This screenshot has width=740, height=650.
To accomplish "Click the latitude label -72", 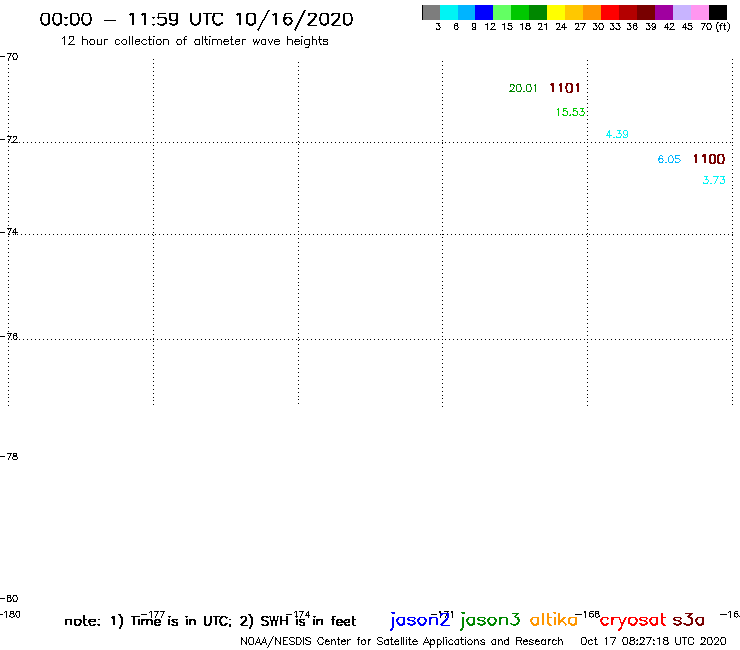I will [9, 139].
